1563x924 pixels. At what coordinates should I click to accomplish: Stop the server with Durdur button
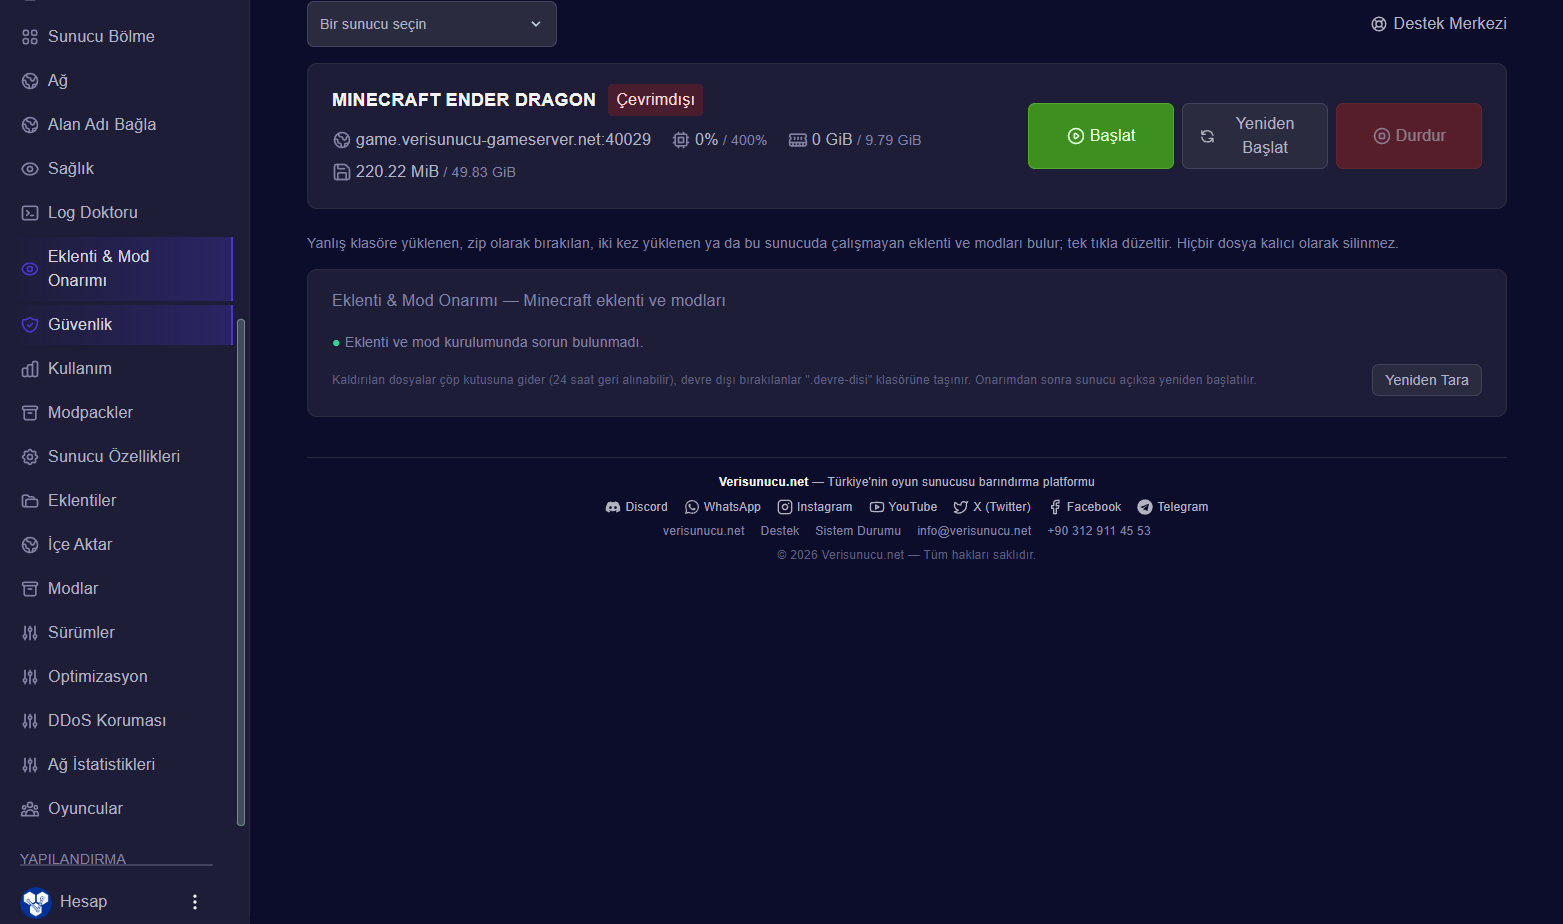point(1409,136)
